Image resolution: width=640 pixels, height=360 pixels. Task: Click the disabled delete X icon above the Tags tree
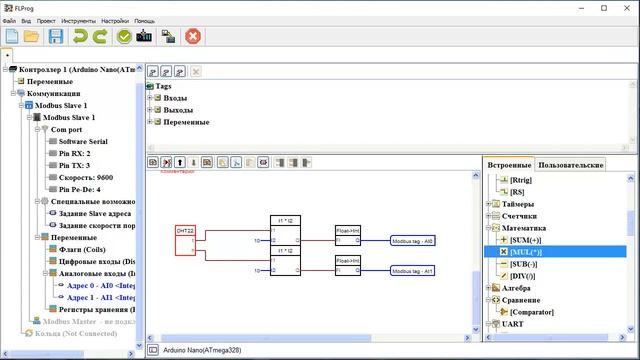(196, 72)
